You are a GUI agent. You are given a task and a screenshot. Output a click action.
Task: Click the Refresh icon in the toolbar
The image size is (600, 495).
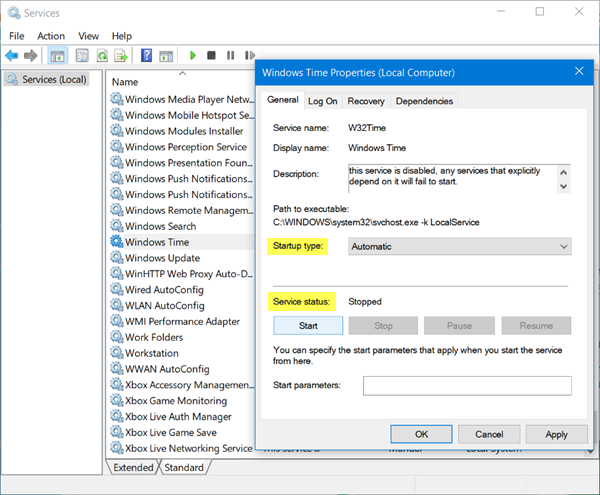tap(100, 56)
